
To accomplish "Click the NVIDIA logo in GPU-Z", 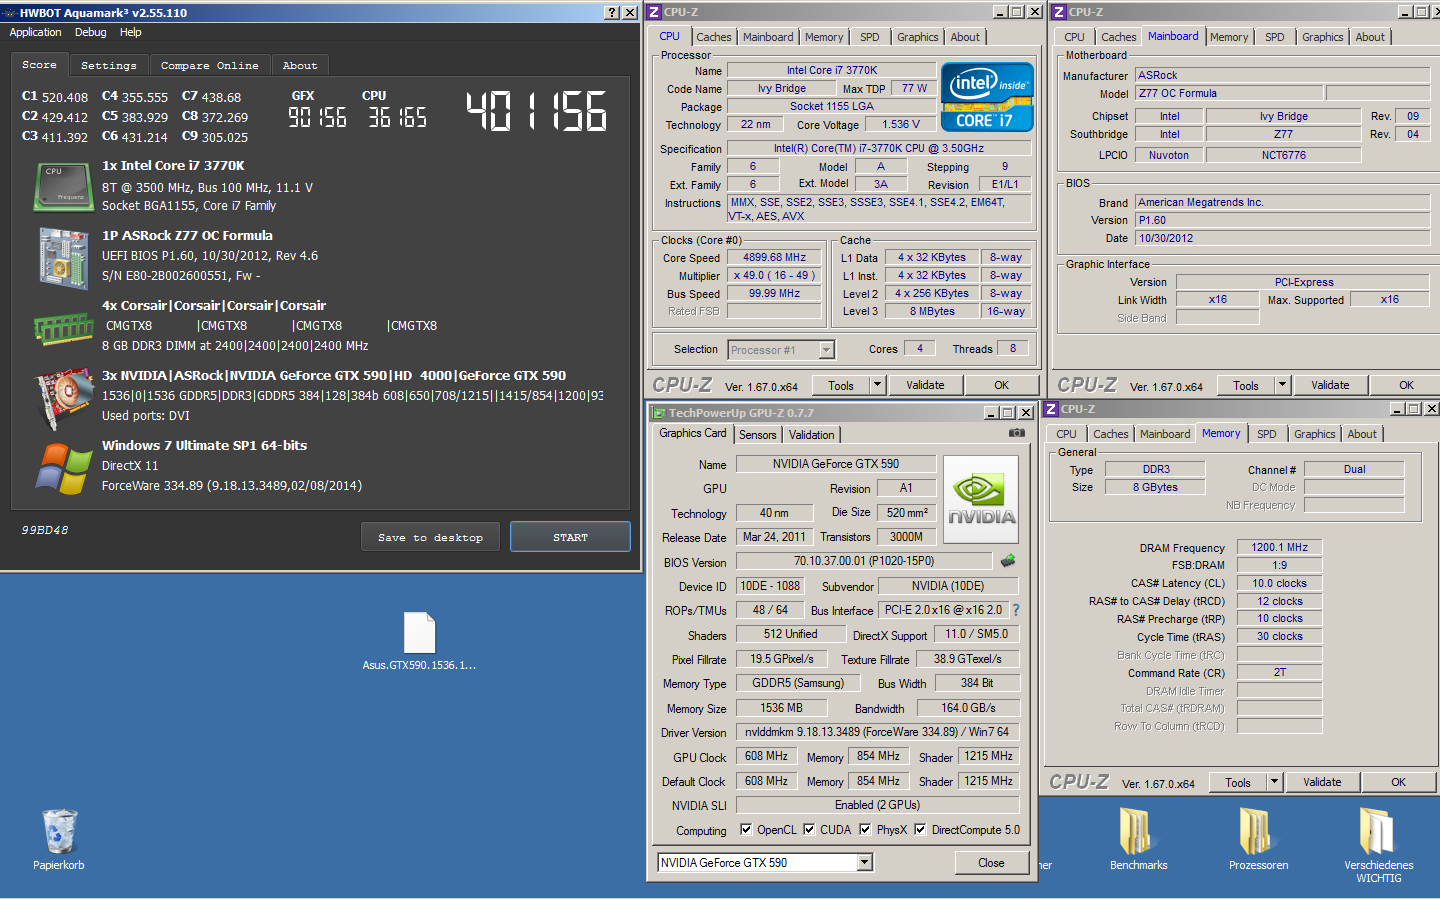I will pyautogui.click(x=981, y=499).
